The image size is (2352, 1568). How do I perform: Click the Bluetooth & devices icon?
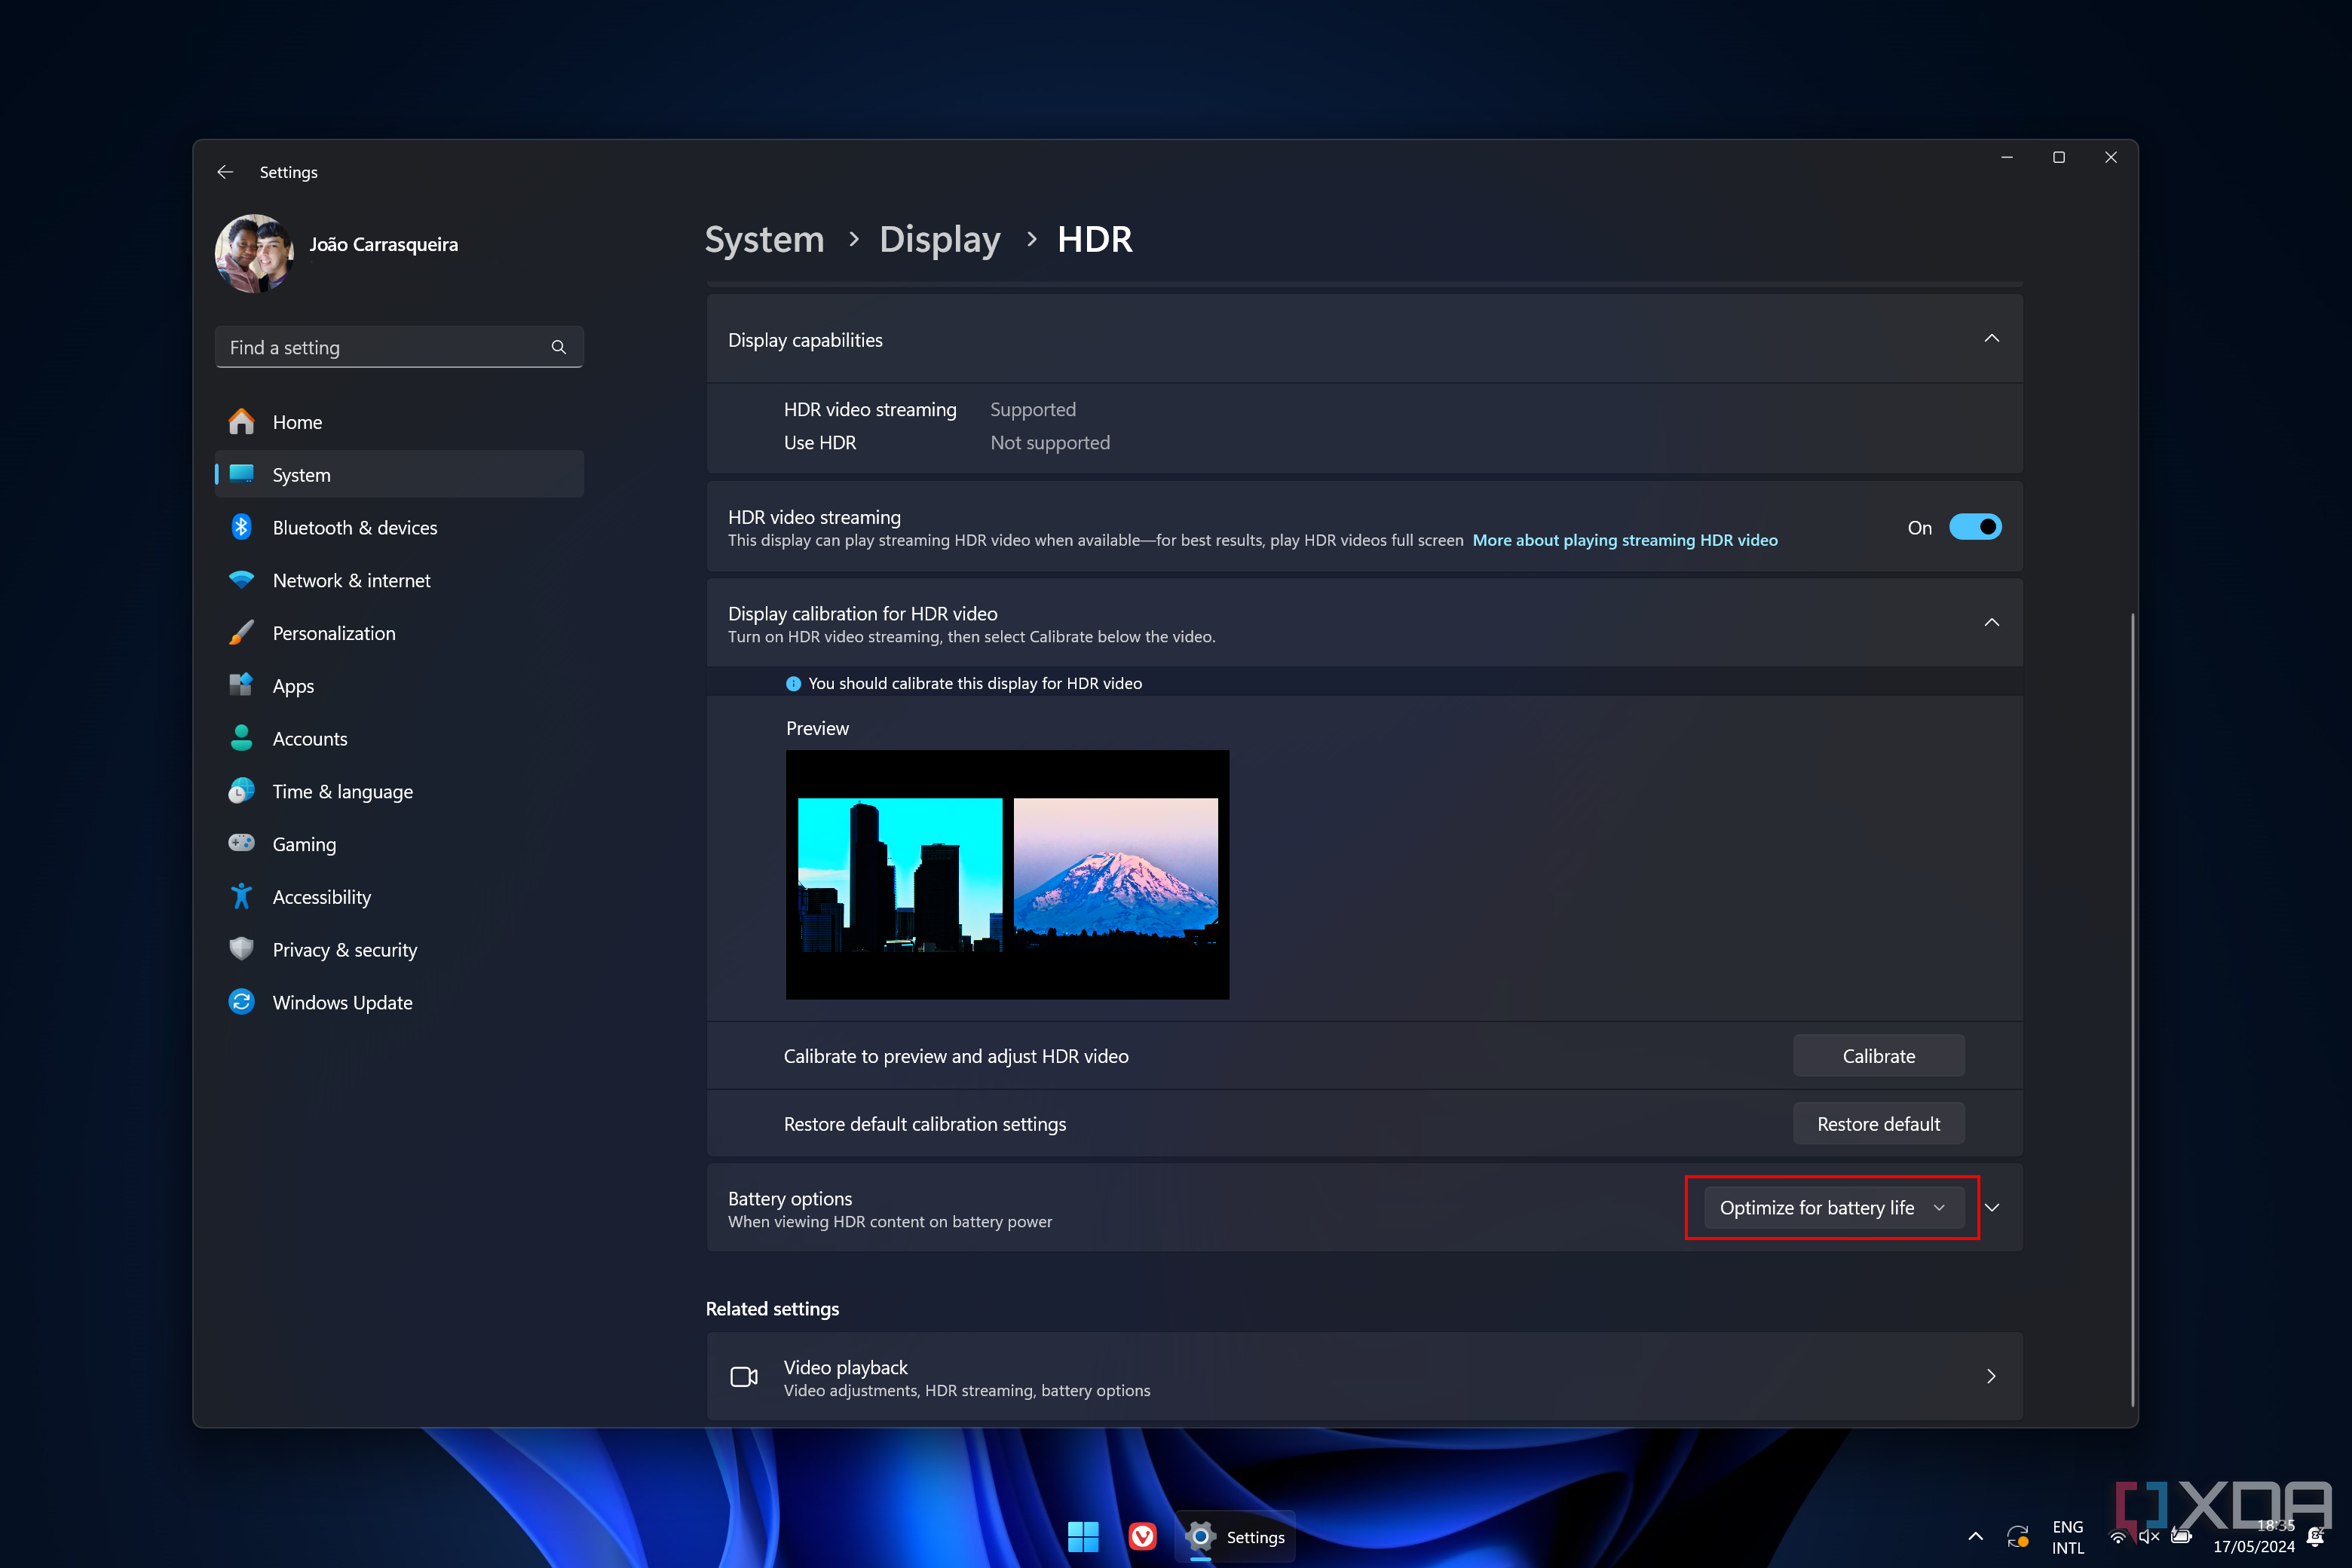[x=240, y=527]
